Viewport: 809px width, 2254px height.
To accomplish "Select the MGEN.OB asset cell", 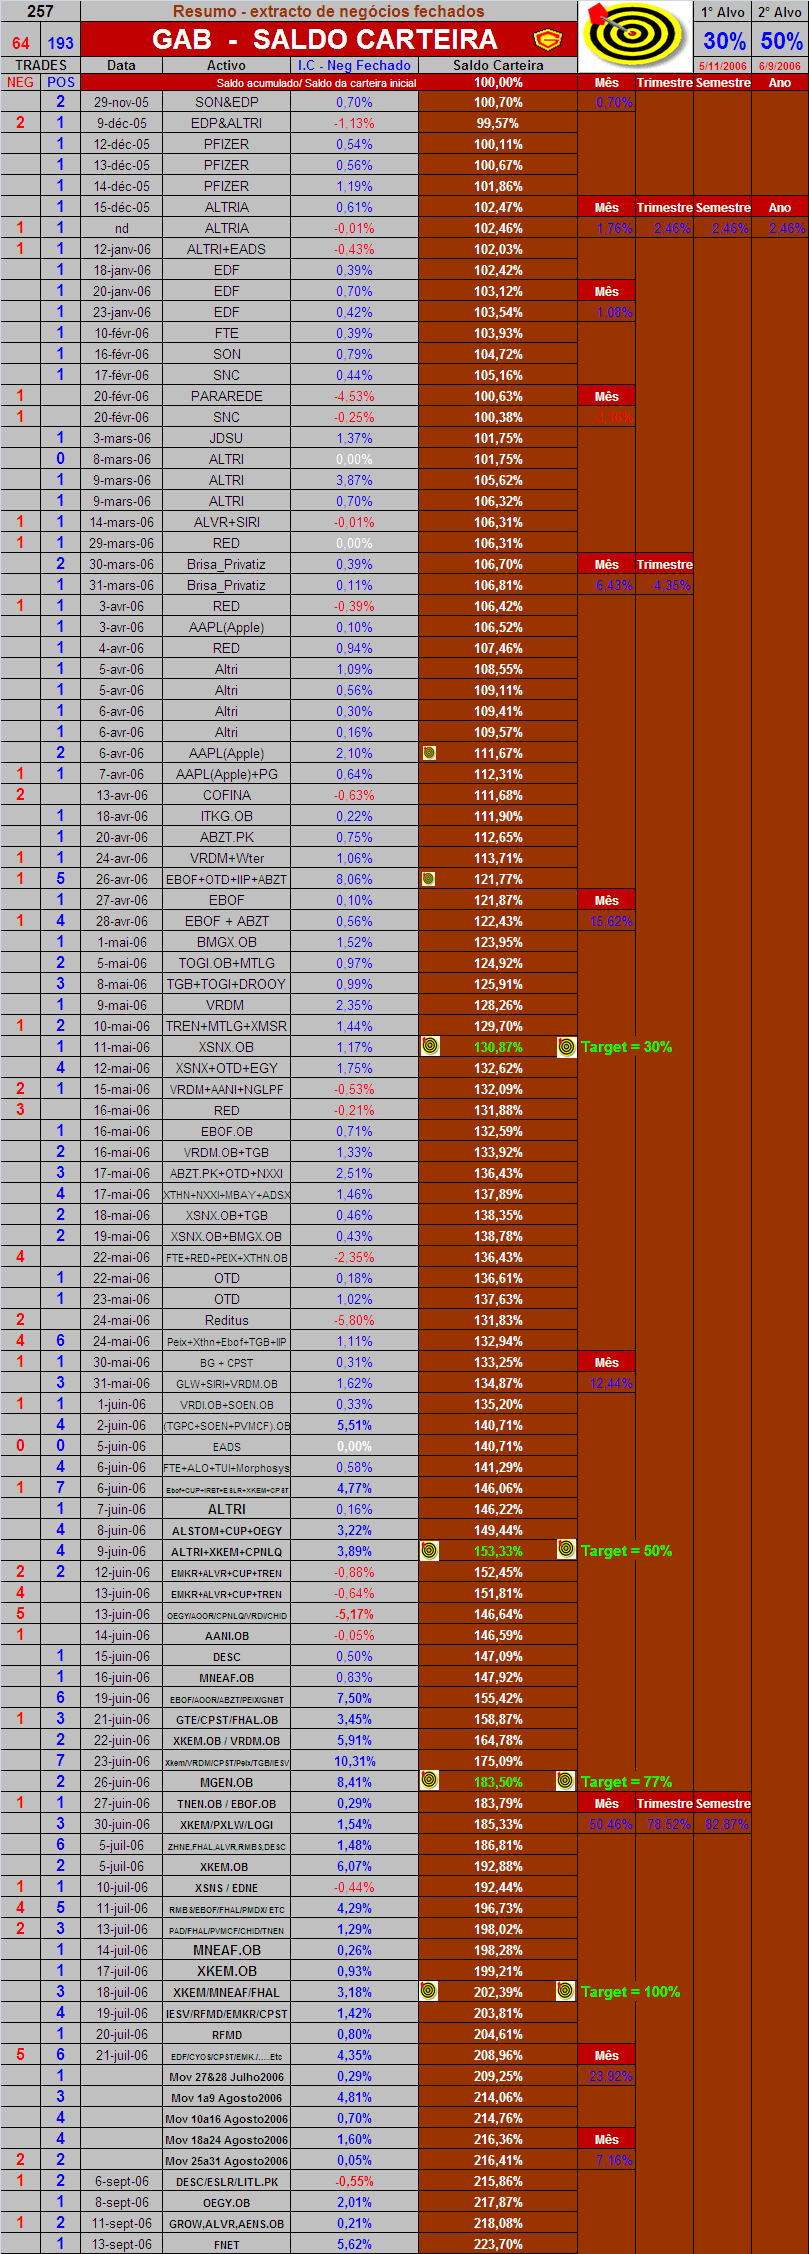I will (226, 1782).
